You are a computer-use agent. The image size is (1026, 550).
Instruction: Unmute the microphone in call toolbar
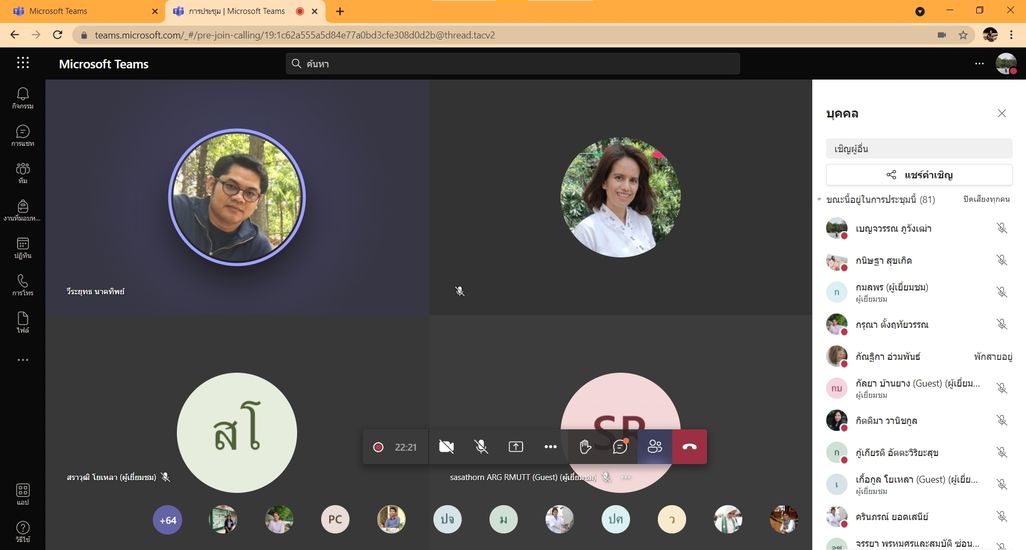pos(481,447)
